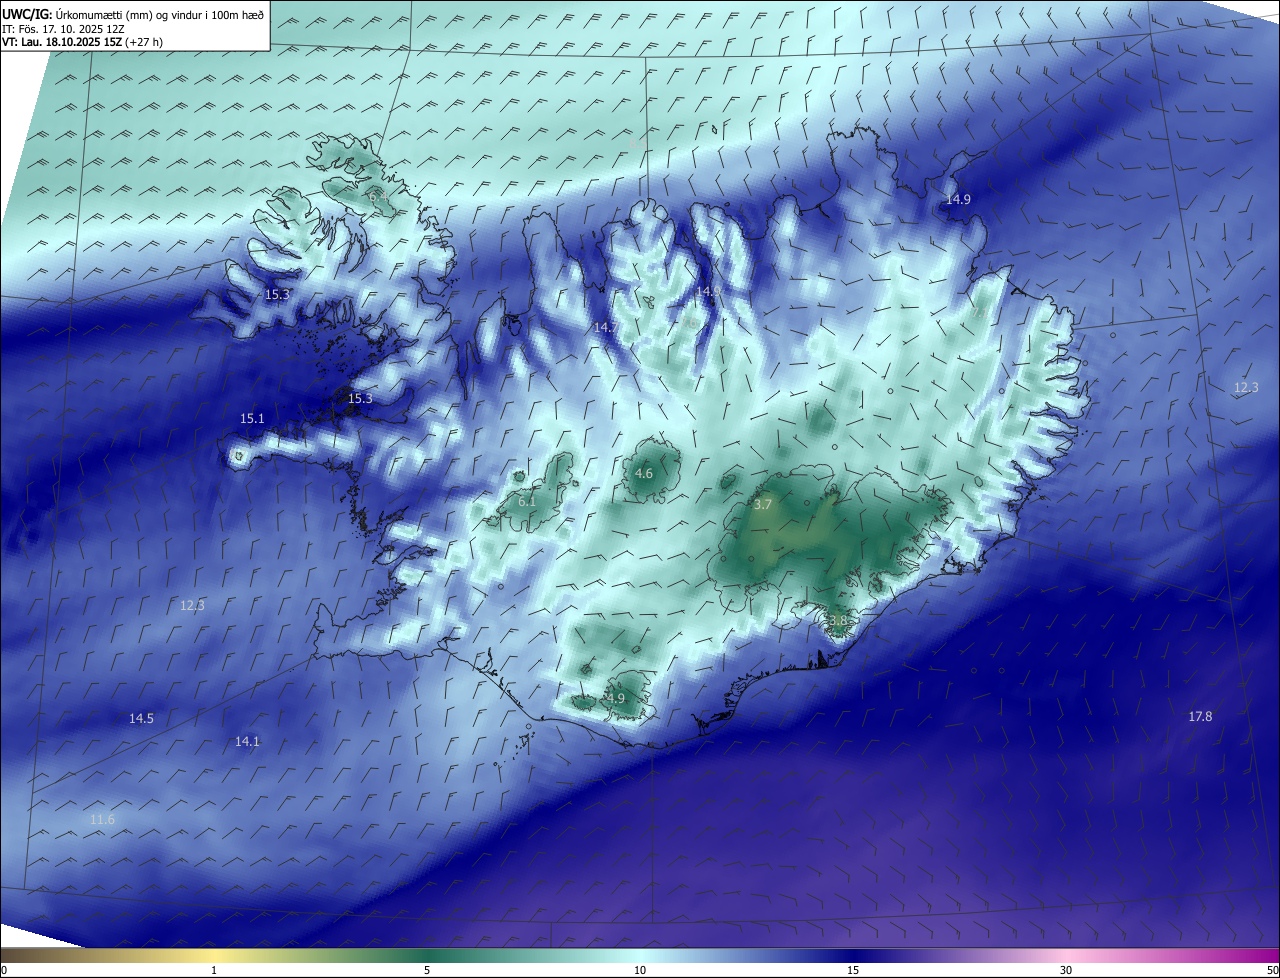
Task: Click the colorbar tick label 1
Action: pyautogui.click(x=214, y=970)
